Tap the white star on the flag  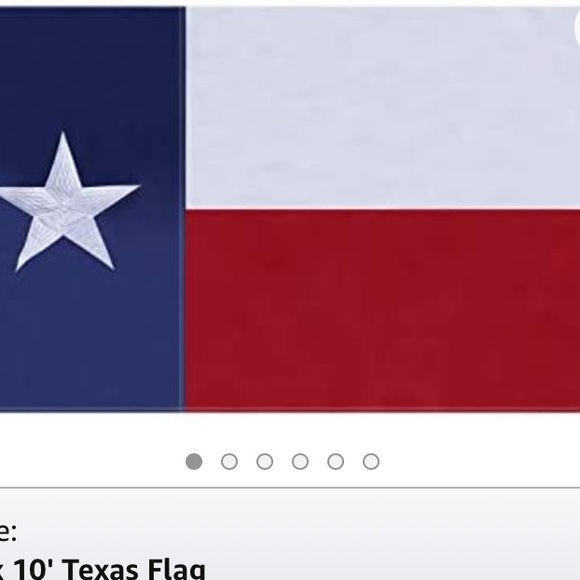(67, 207)
